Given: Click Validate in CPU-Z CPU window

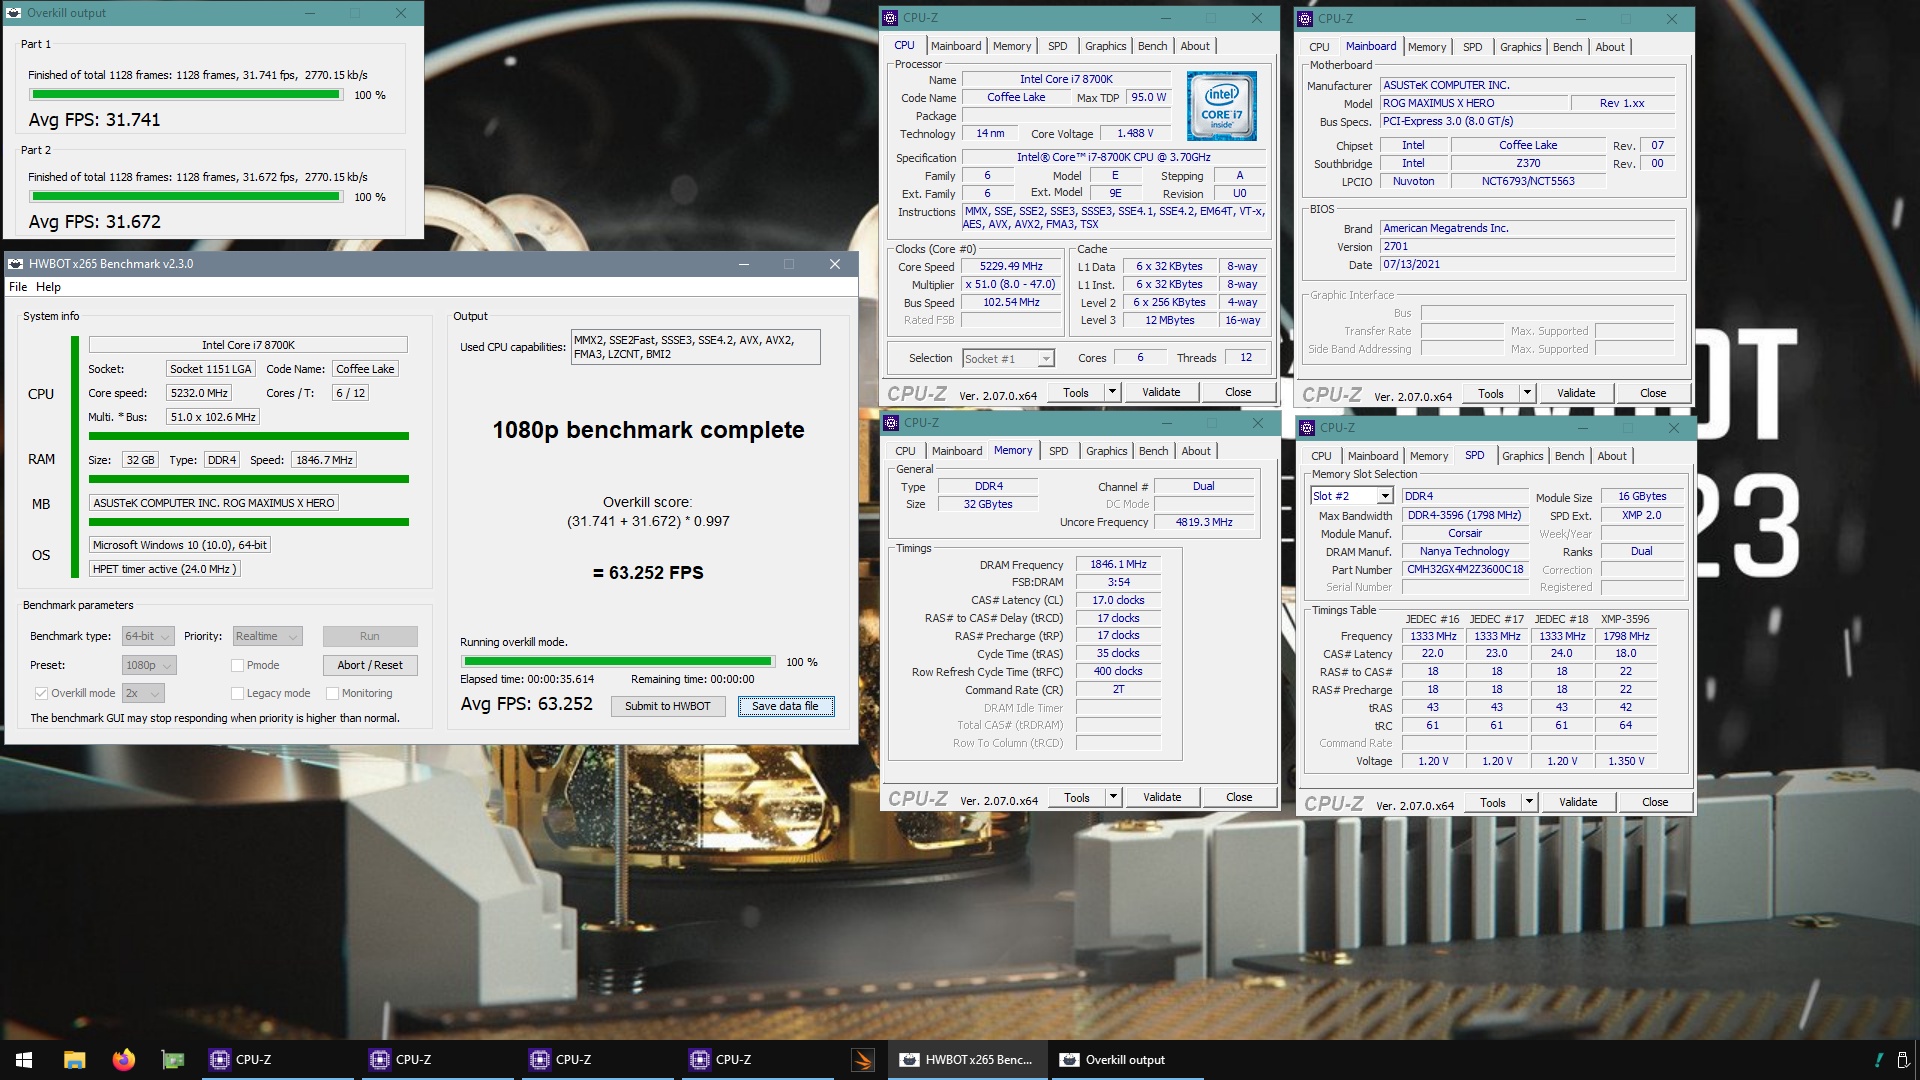Looking at the screenshot, I should (1160, 392).
